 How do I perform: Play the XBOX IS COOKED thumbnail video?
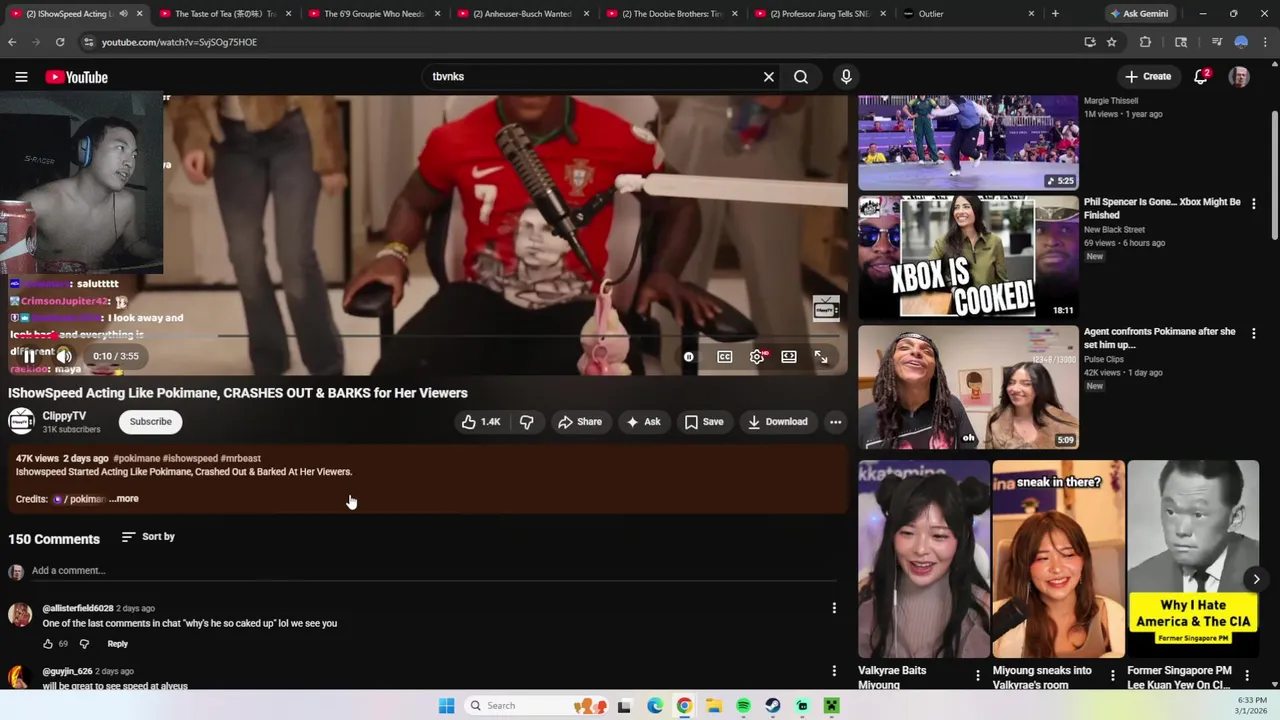click(x=968, y=258)
